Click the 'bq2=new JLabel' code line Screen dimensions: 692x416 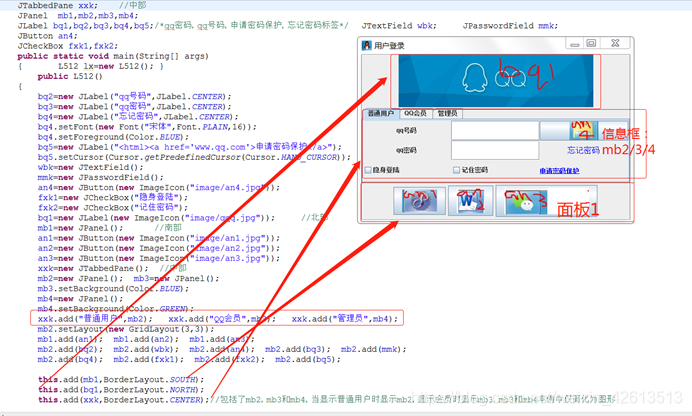click(134, 96)
